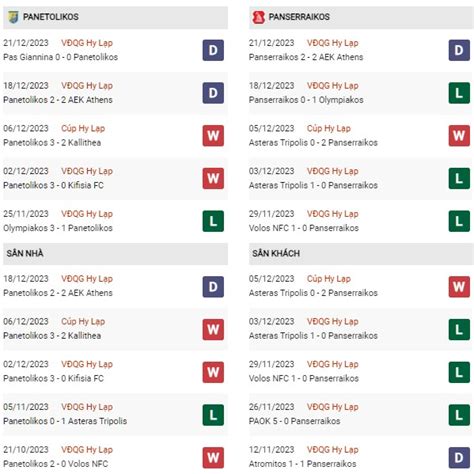Click the D badge for Pas Giannina match
474x474 pixels.
click(213, 50)
